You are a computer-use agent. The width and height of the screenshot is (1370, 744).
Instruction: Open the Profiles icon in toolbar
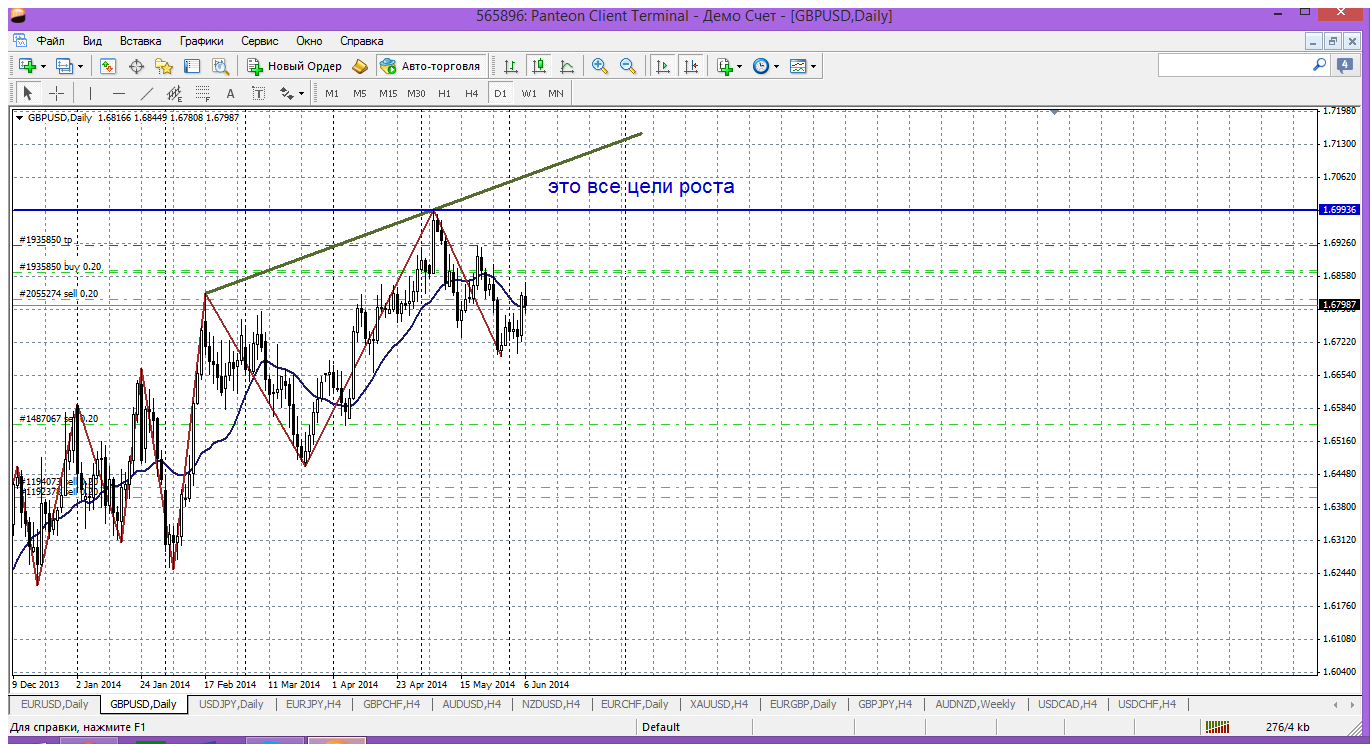pos(65,66)
